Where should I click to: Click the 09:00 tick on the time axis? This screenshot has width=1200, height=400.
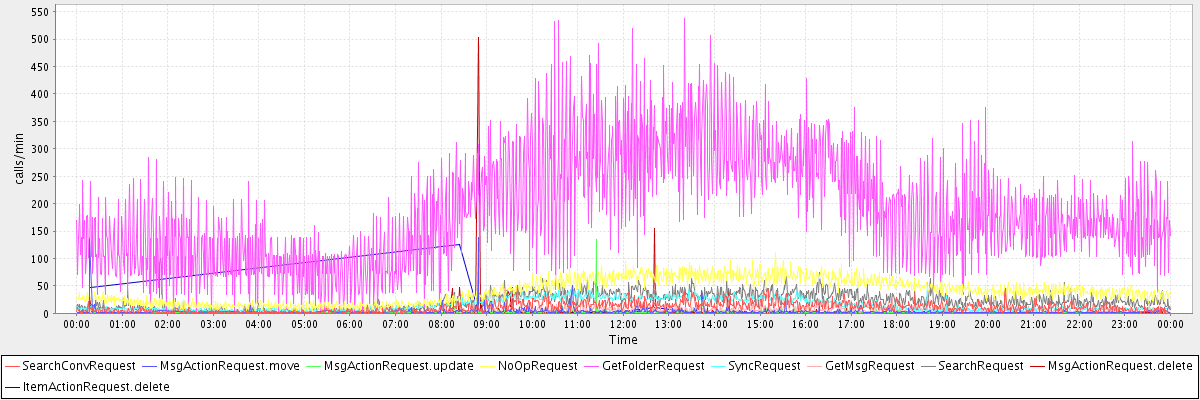tap(486, 324)
